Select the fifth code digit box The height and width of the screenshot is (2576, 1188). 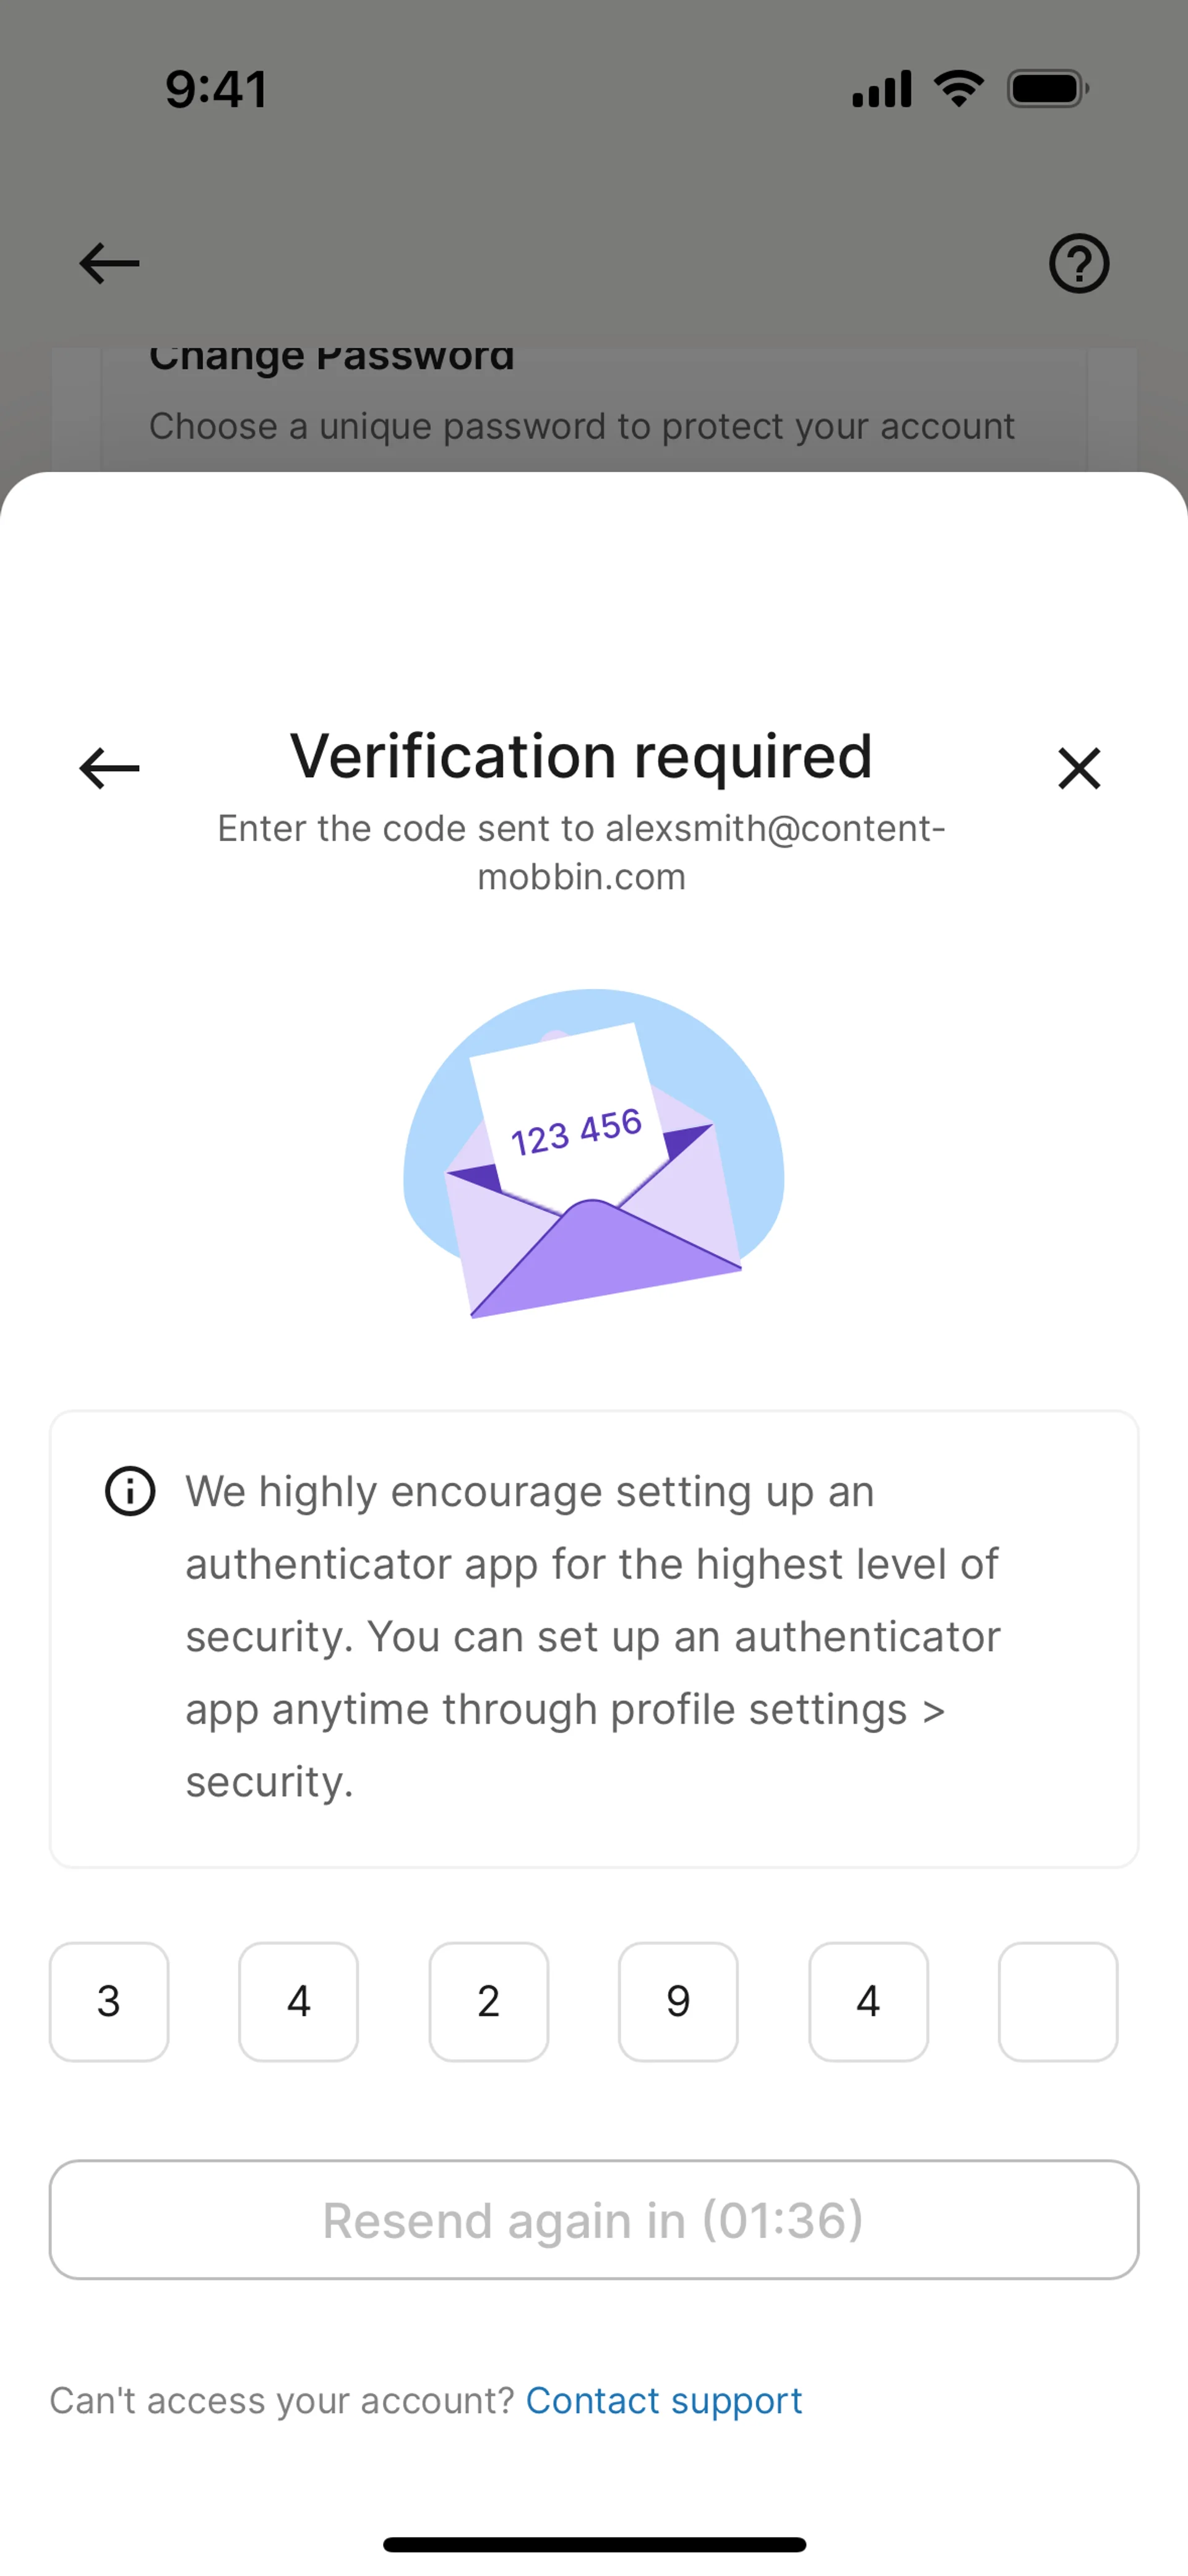(868, 2002)
